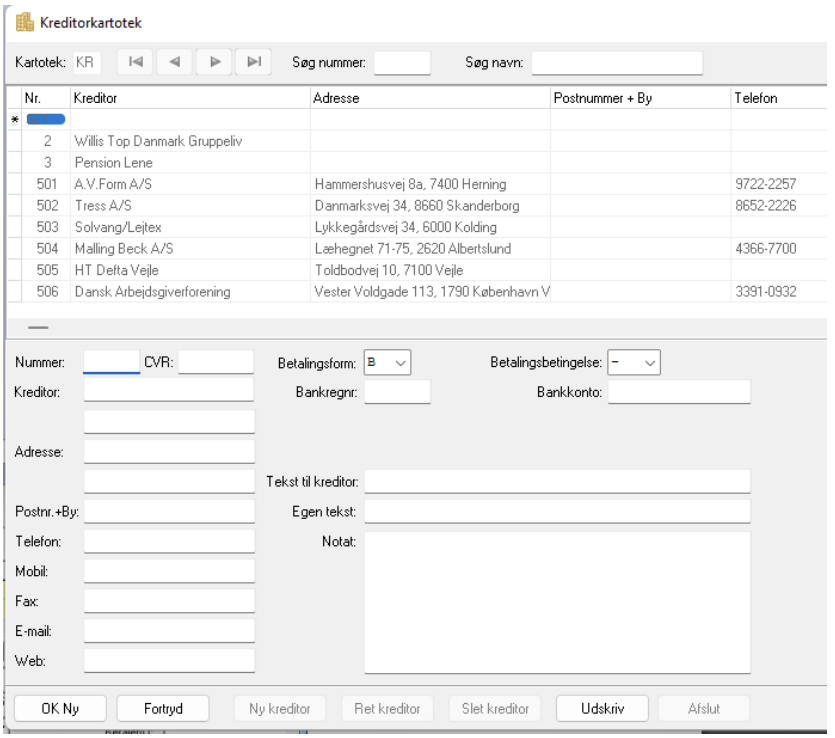Cancel with the Fortryd button
The image size is (835, 738).
click(163, 709)
